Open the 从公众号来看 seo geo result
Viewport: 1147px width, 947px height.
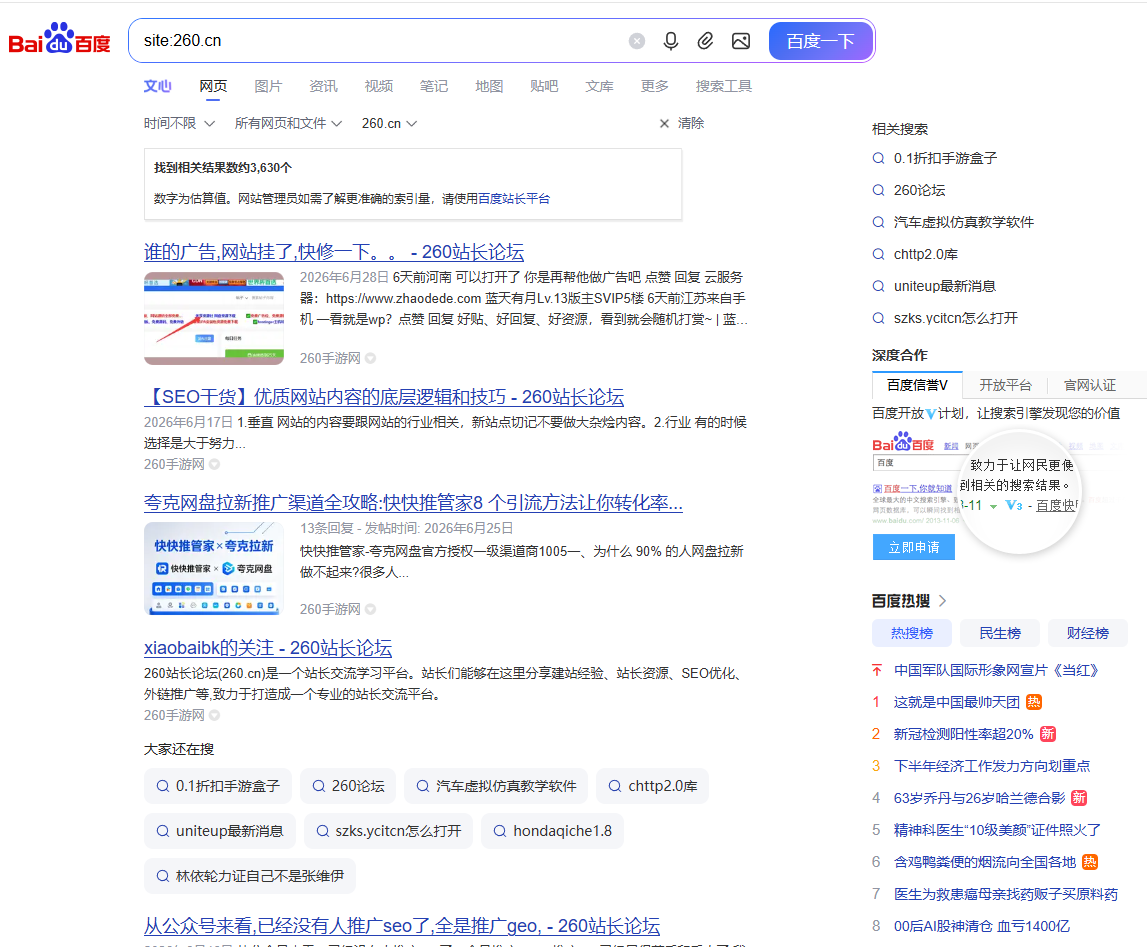[402, 926]
